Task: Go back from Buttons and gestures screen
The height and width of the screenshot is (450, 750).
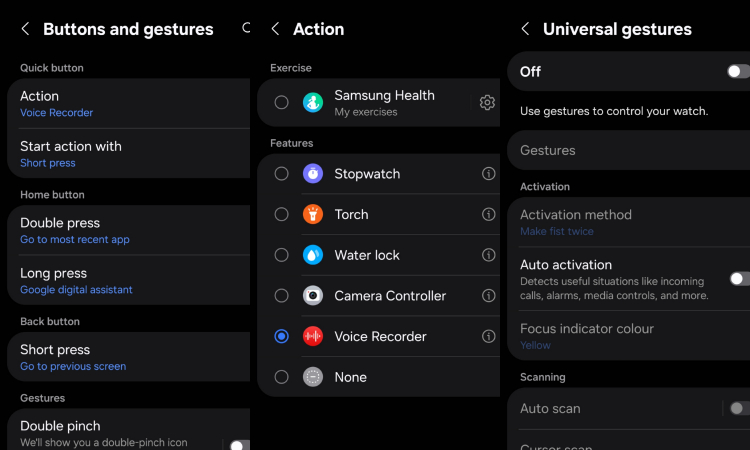Action: [25, 29]
